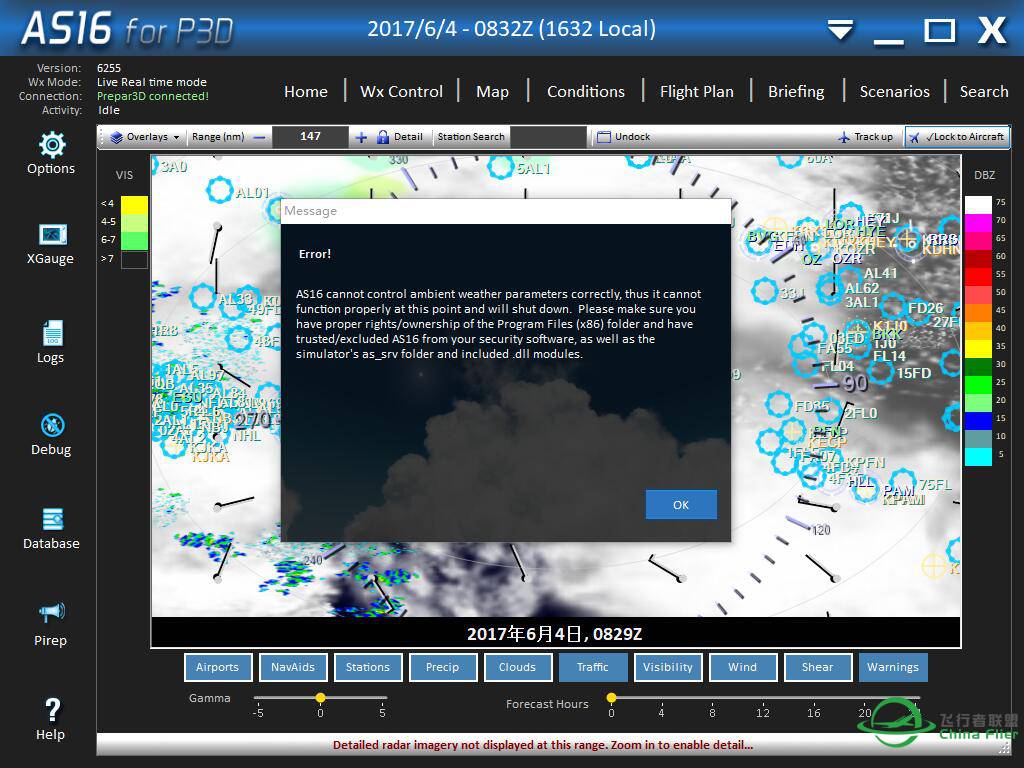Dismiss the error with OK
The width and height of the screenshot is (1024, 768).
coord(681,505)
